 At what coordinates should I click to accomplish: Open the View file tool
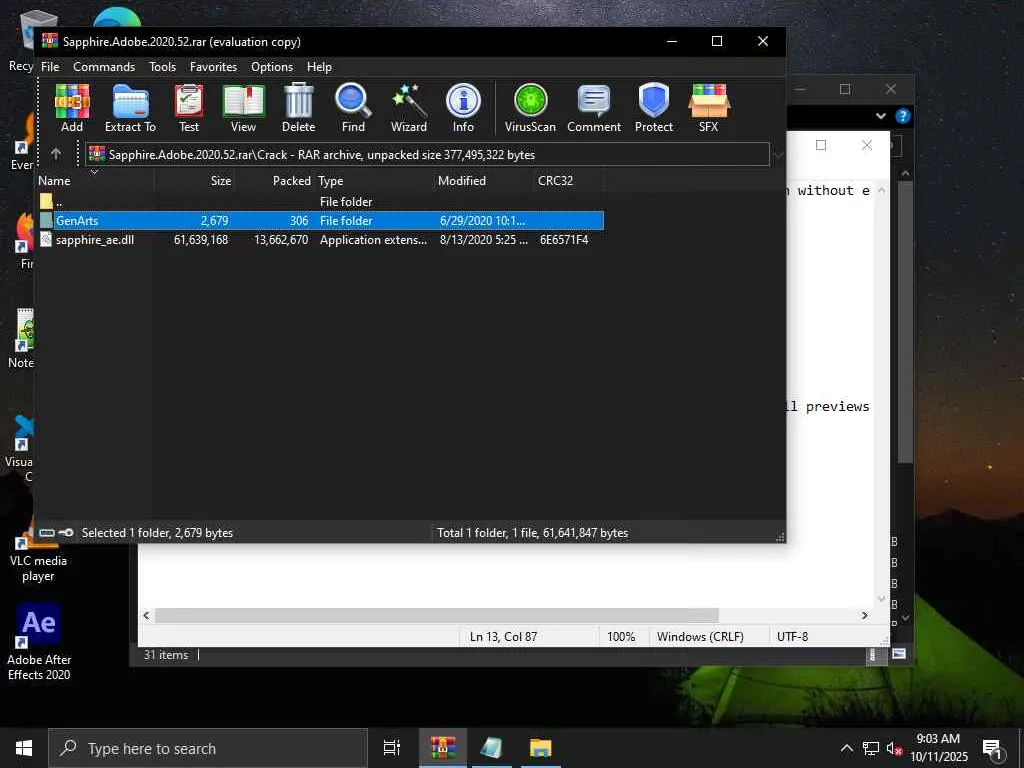click(x=244, y=108)
